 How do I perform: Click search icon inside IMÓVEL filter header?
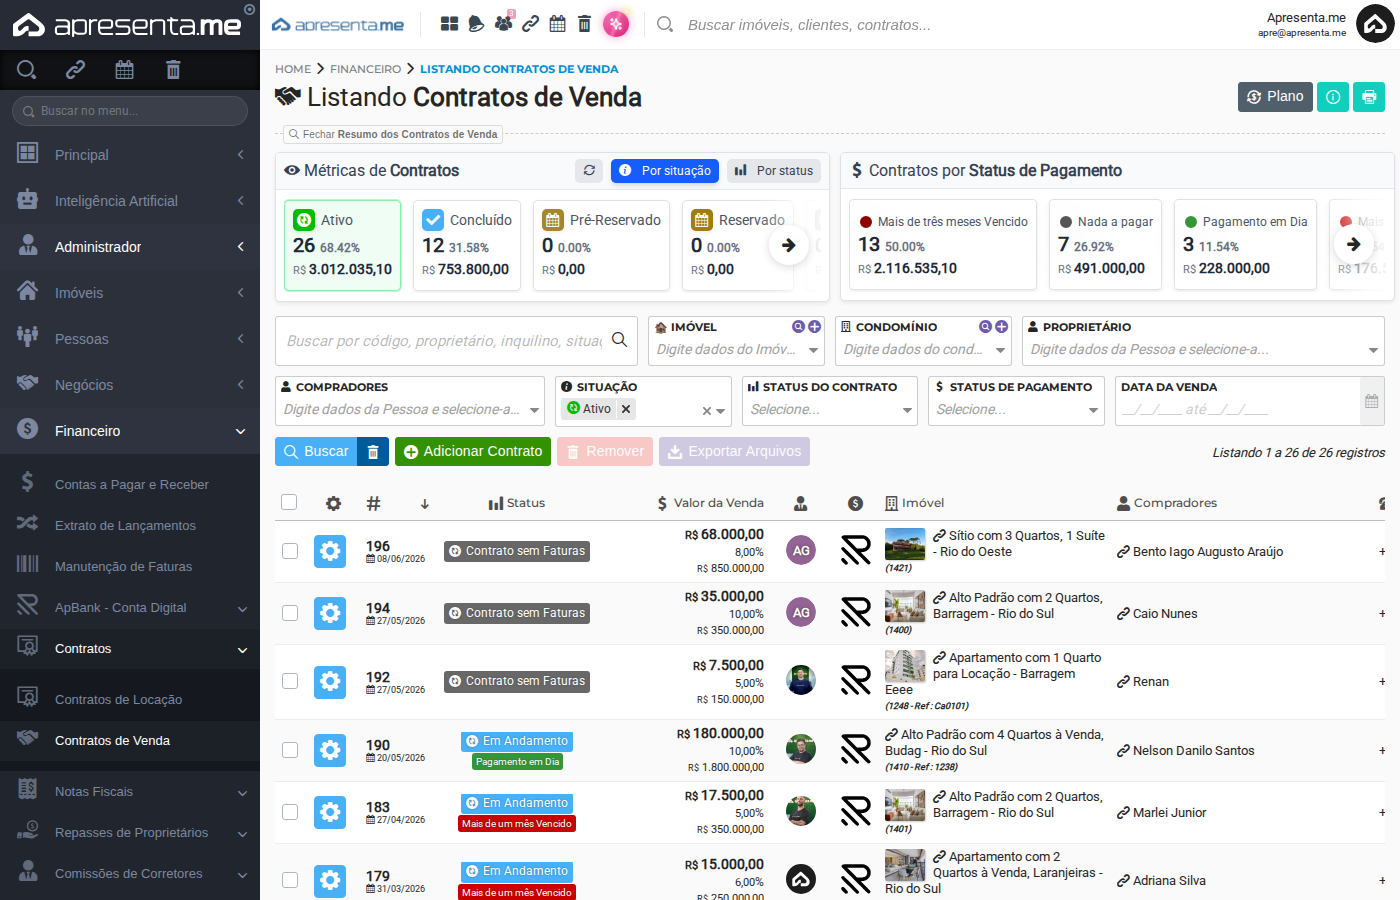tap(798, 327)
